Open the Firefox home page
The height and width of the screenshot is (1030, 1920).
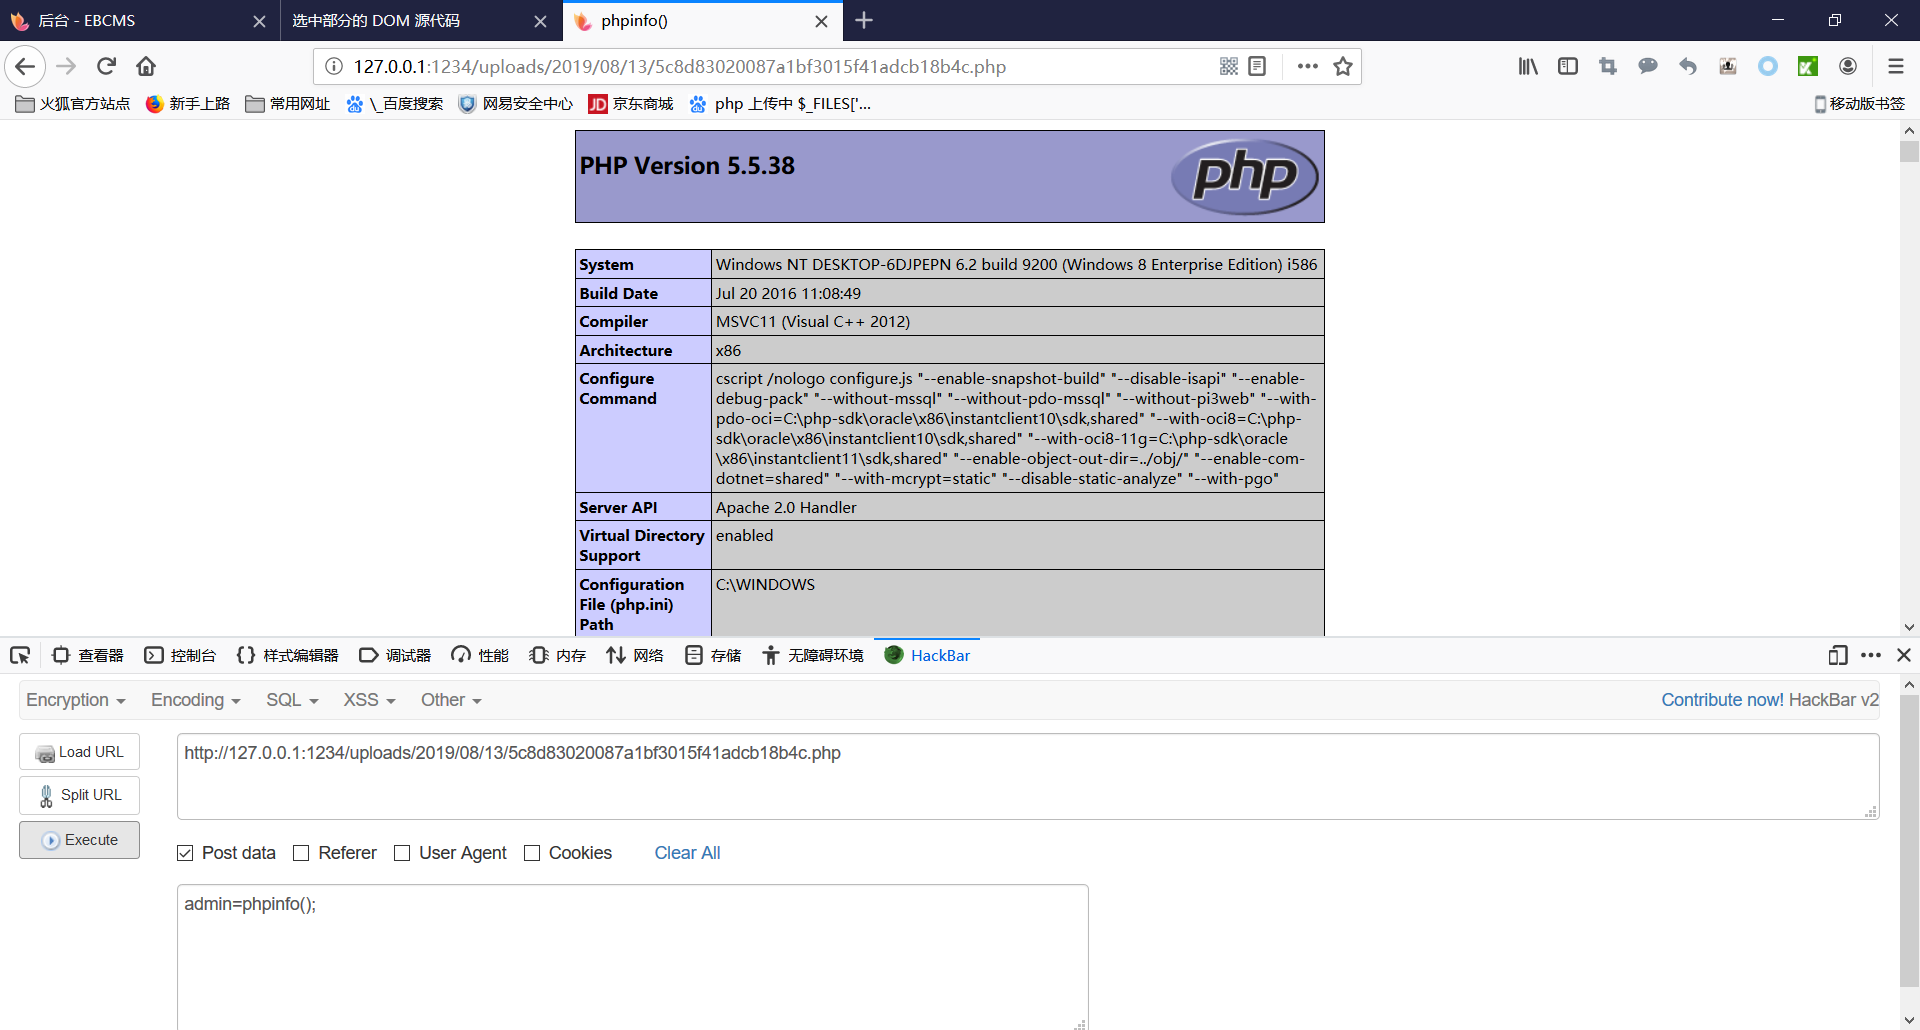pyautogui.click(x=146, y=66)
